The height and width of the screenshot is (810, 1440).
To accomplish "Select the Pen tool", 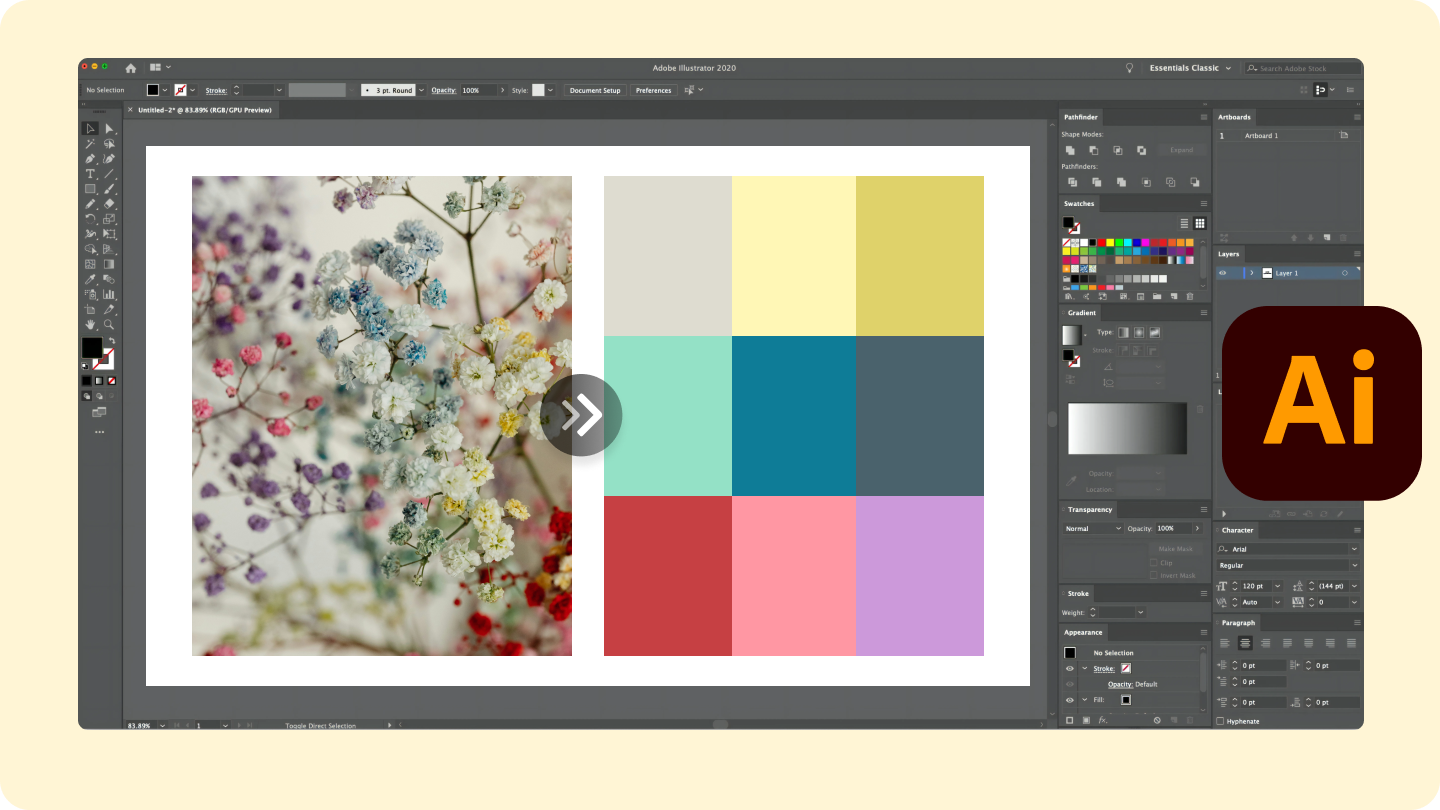I will (90, 159).
